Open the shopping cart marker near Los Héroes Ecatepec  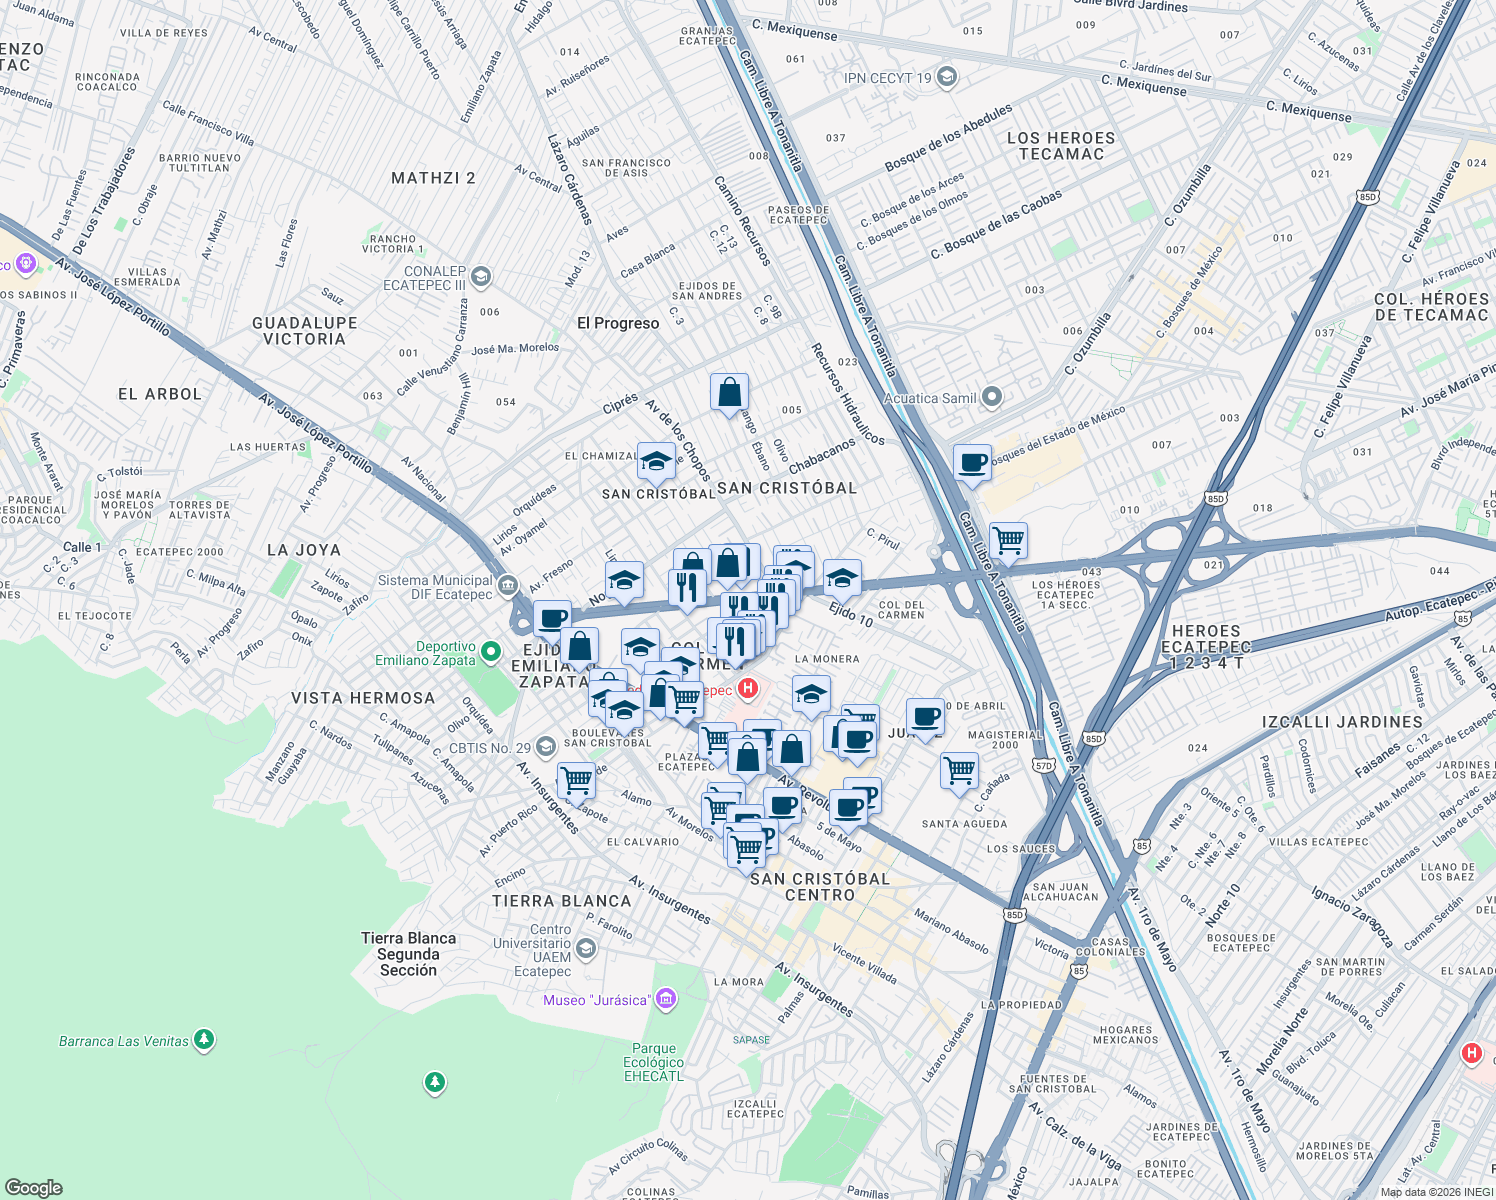pyautogui.click(x=1008, y=538)
